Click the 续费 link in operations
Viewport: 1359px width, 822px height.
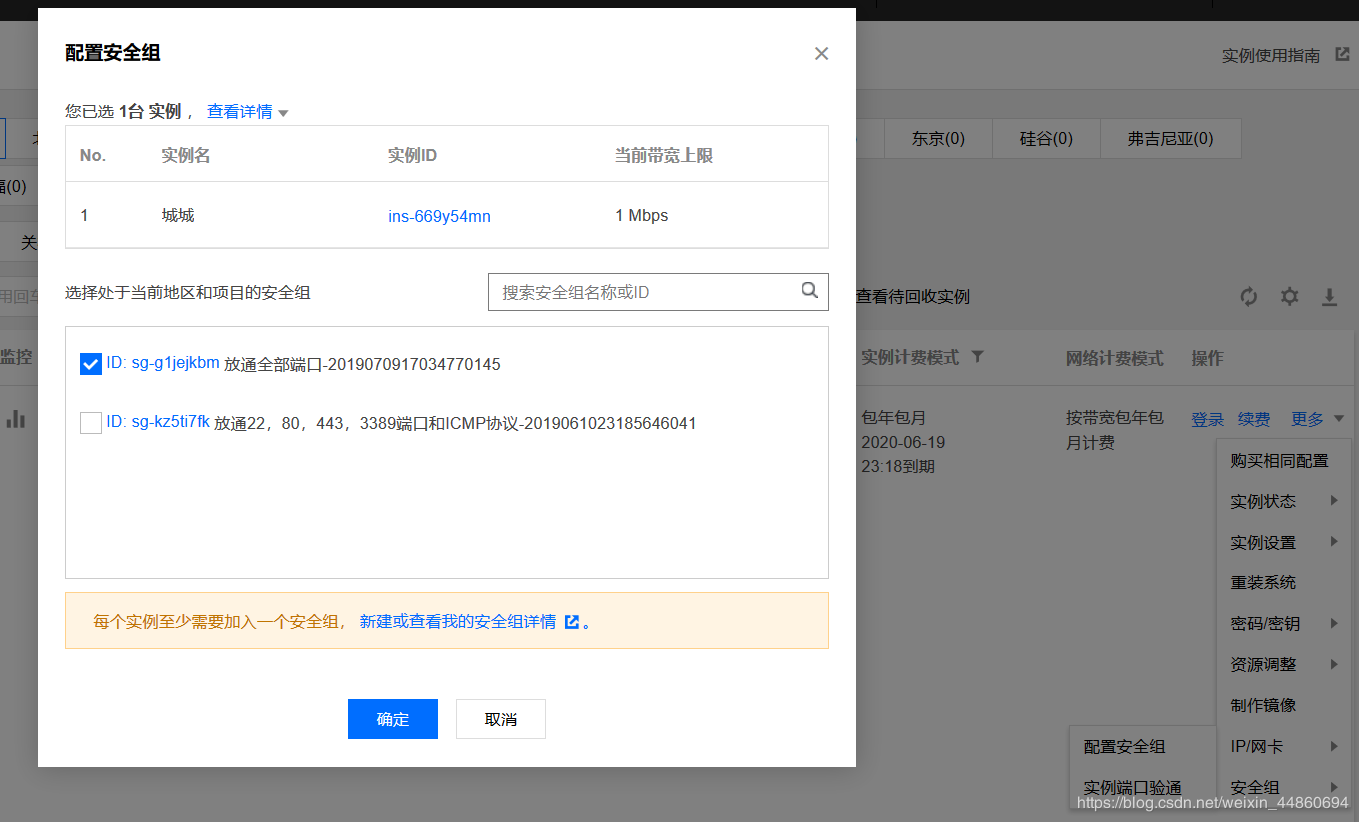click(1254, 419)
